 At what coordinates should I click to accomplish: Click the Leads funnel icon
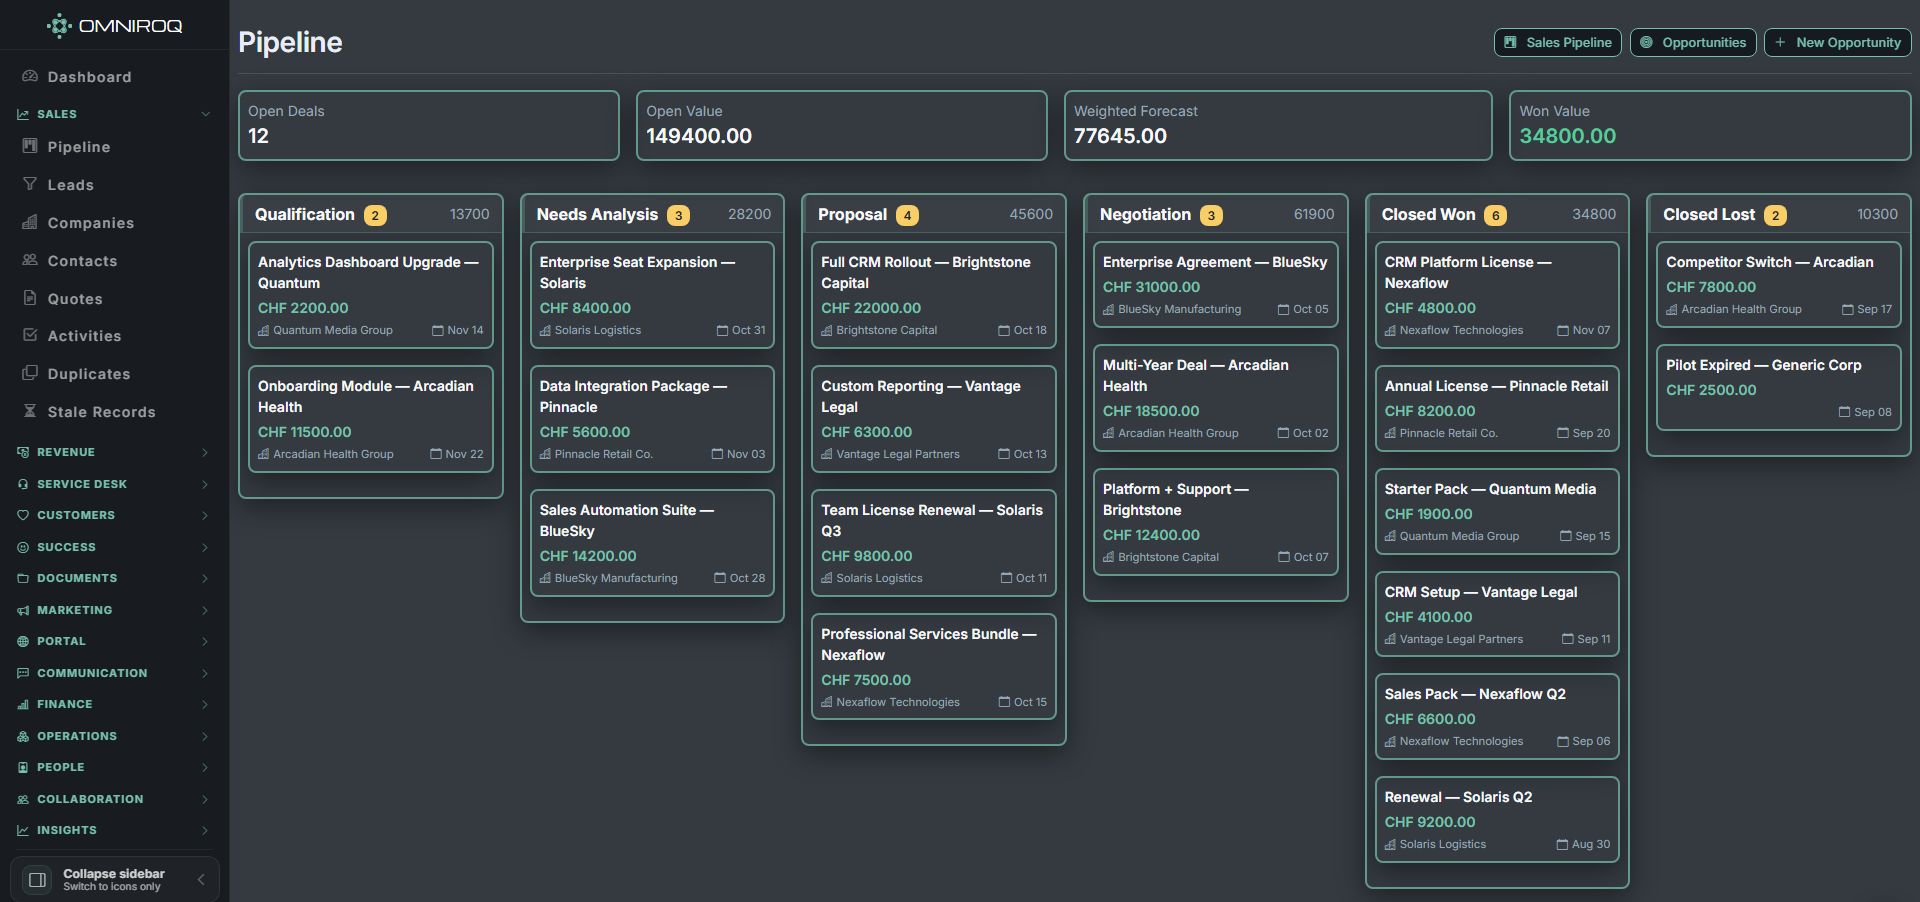[30, 184]
